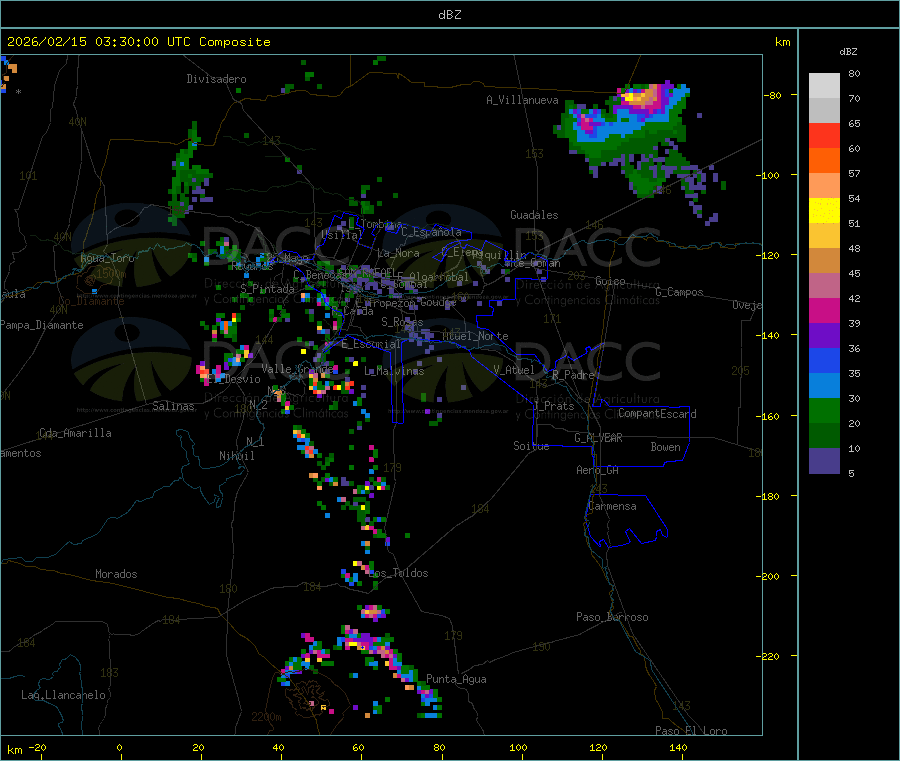The height and width of the screenshot is (761, 900).
Task: Click the Soitue location label
Action: pyautogui.click(x=531, y=446)
